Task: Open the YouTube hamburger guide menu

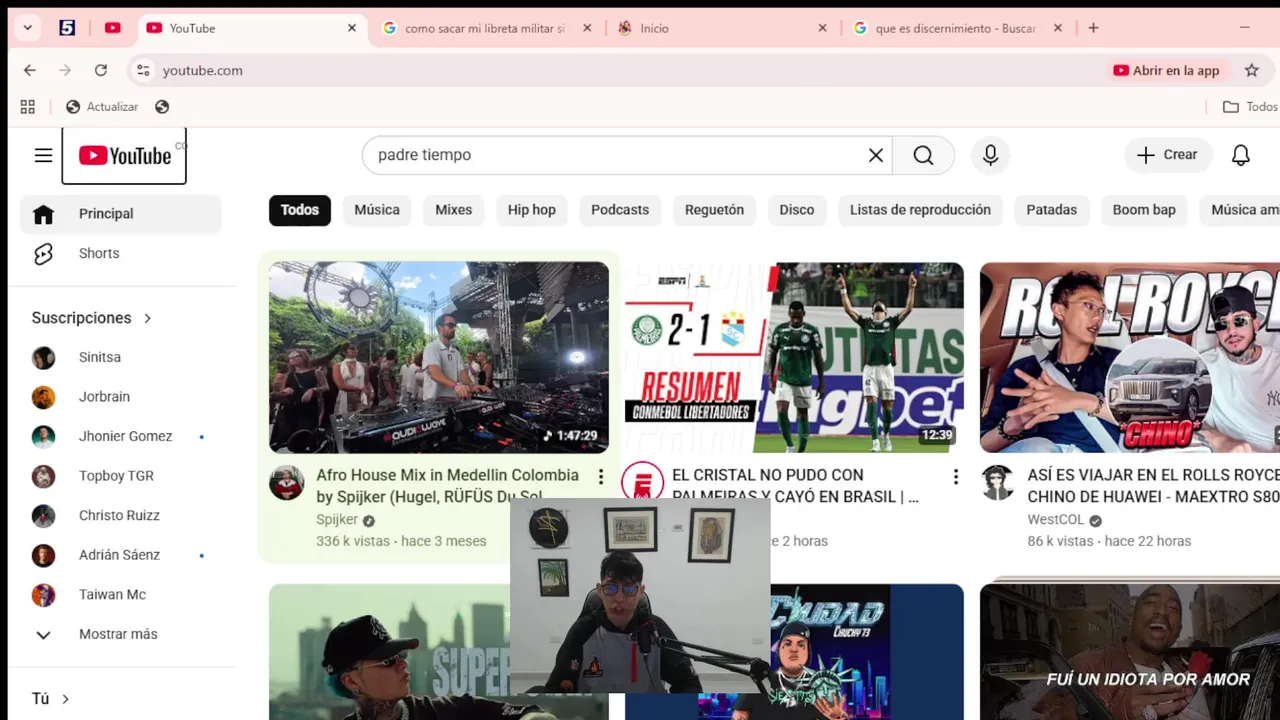Action: click(x=43, y=155)
